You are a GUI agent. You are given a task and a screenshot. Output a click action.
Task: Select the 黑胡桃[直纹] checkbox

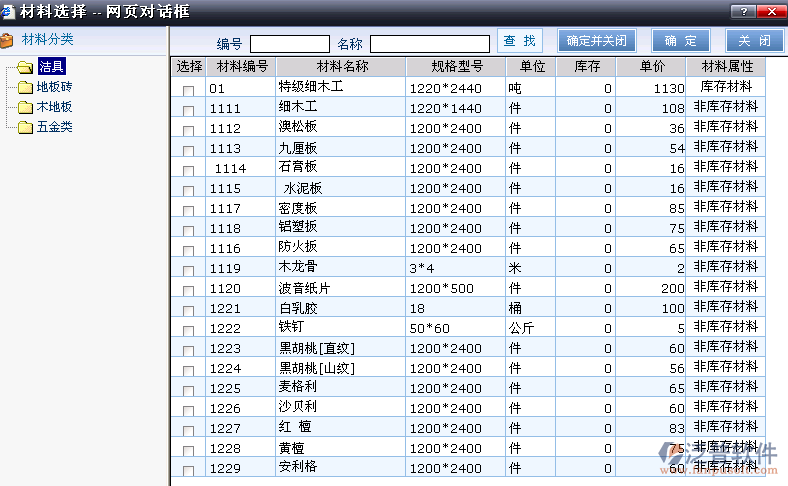(x=188, y=351)
